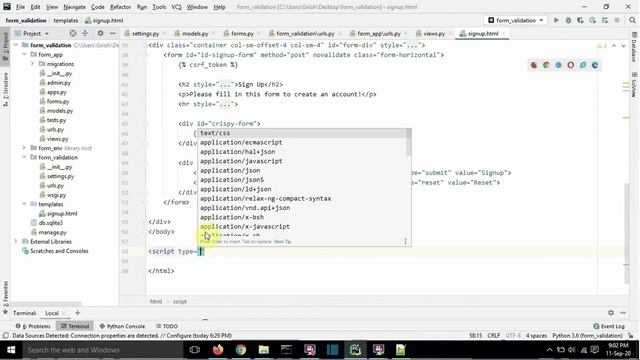The image size is (640, 360).
Task: Preview page in Edge browser icon
Action: (x=595, y=65)
